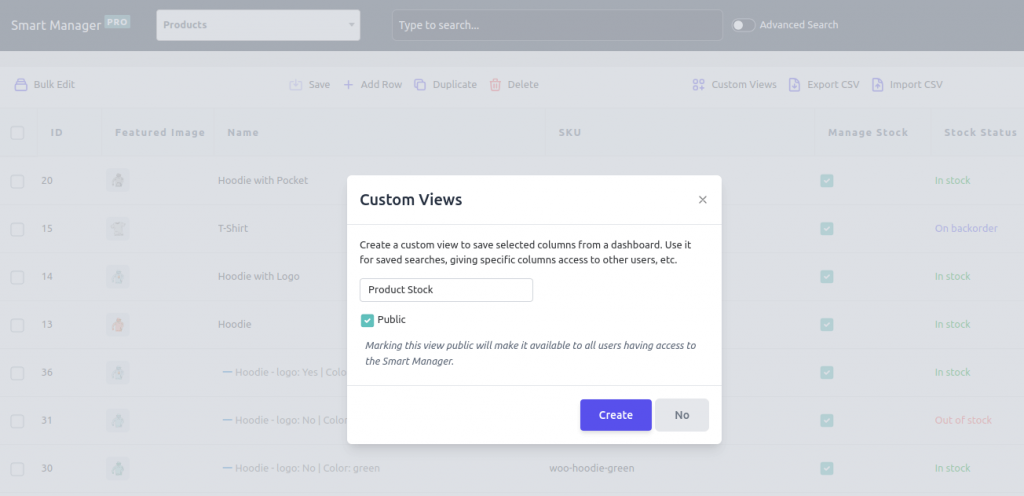
Task: Click the view name field "Product Stock"
Action: click(446, 290)
